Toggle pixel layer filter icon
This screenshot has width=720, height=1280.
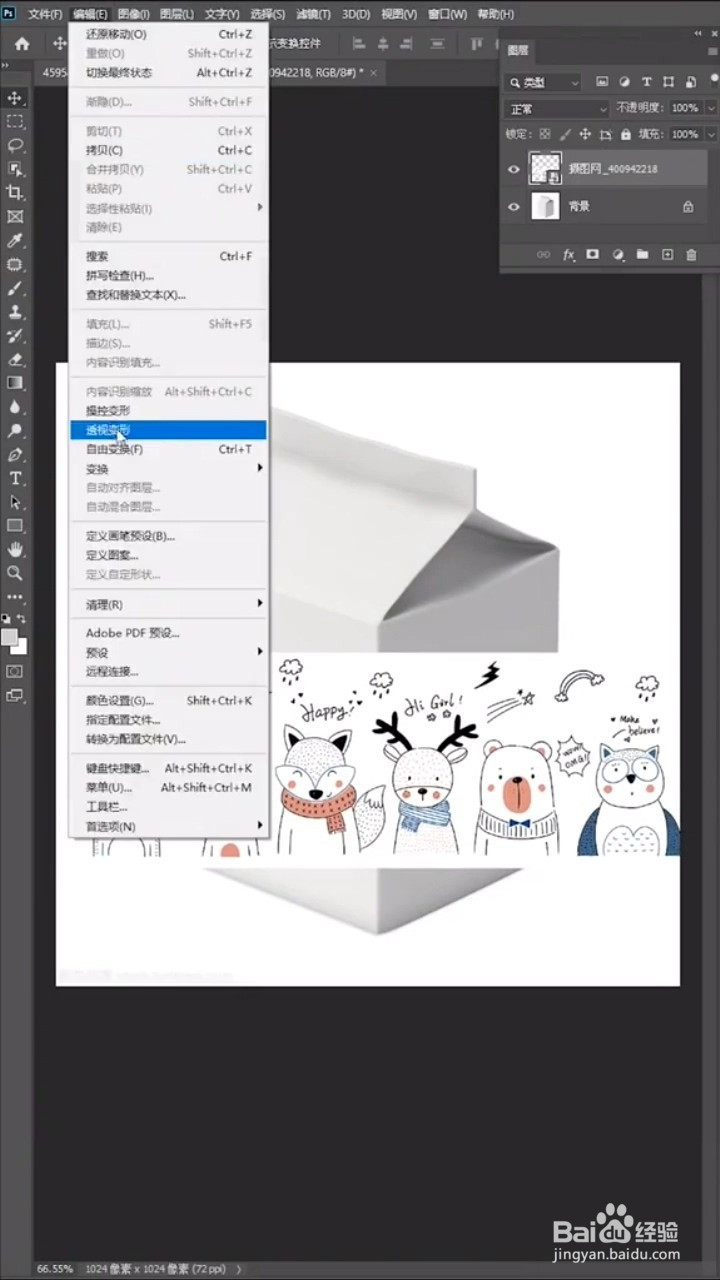point(601,82)
